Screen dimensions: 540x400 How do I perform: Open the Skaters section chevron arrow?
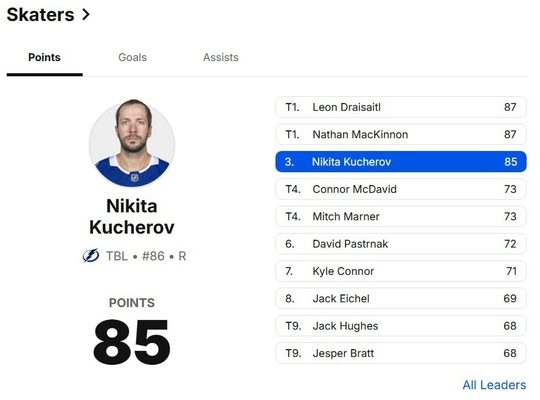tap(86, 14)
